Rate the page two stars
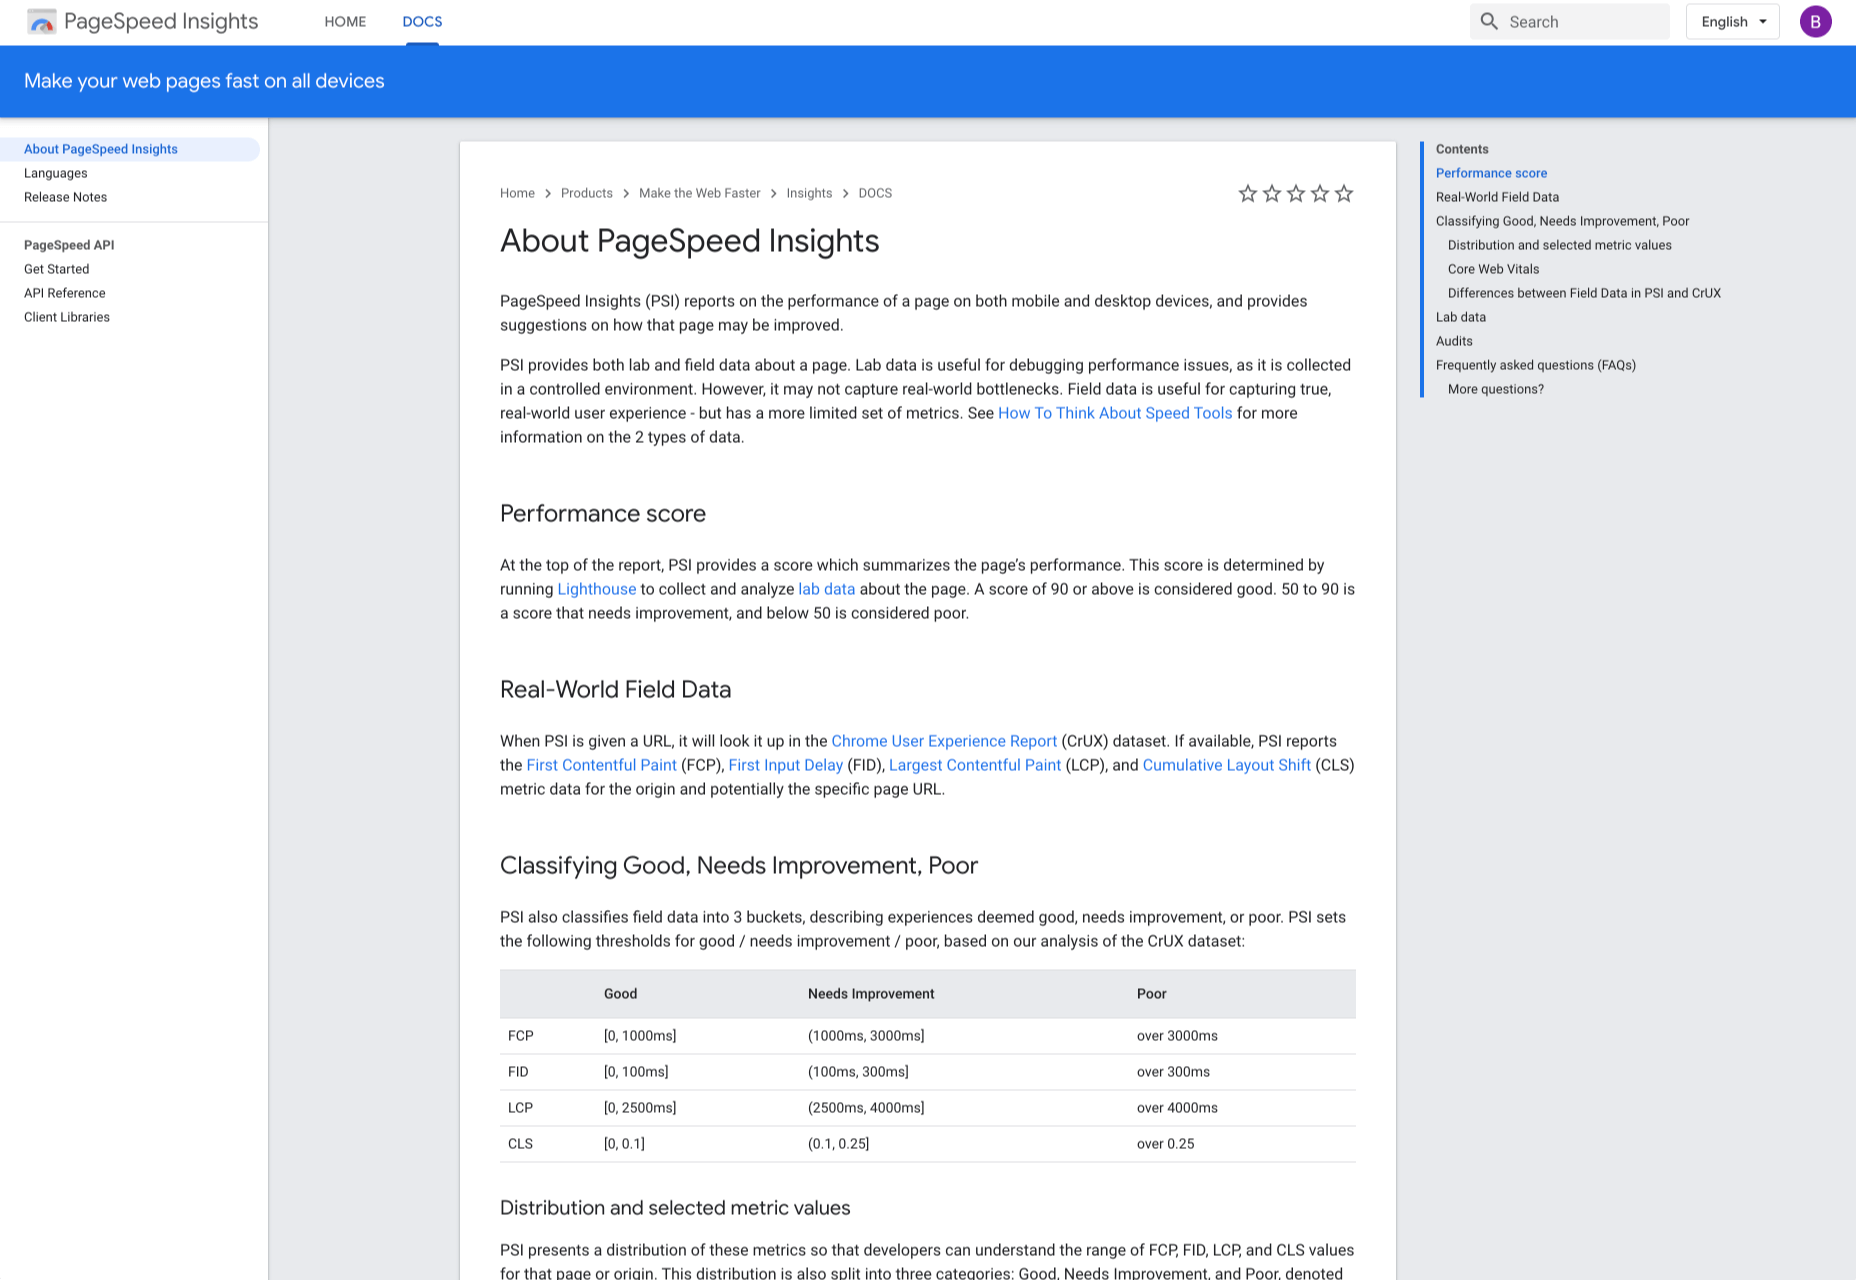Screen dimensions: 1856x1280 coord(1271,193)
